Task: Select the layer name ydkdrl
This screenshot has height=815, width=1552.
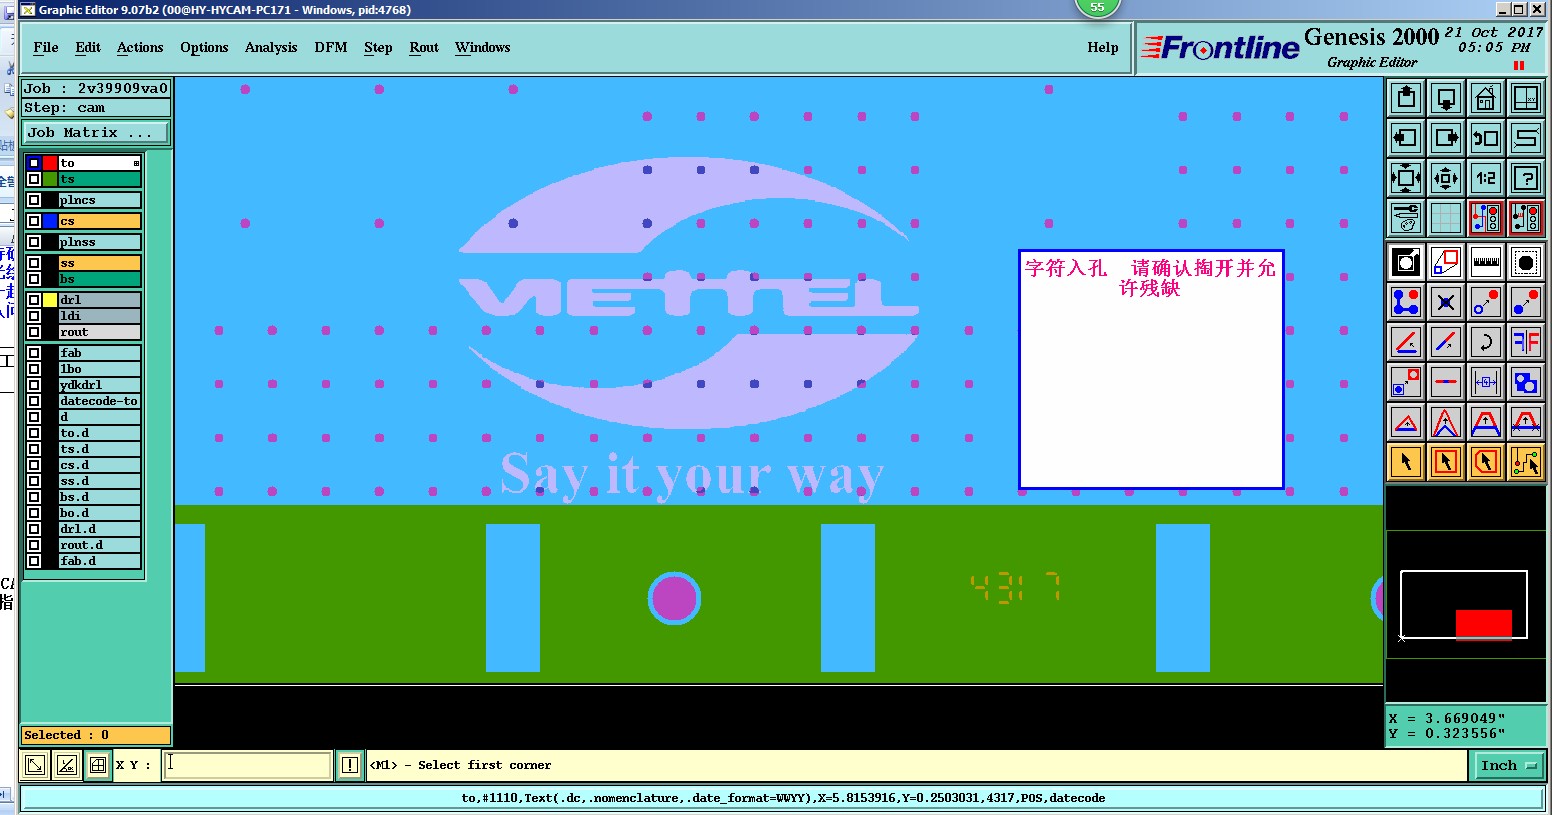Action: (x=99, y=385)
